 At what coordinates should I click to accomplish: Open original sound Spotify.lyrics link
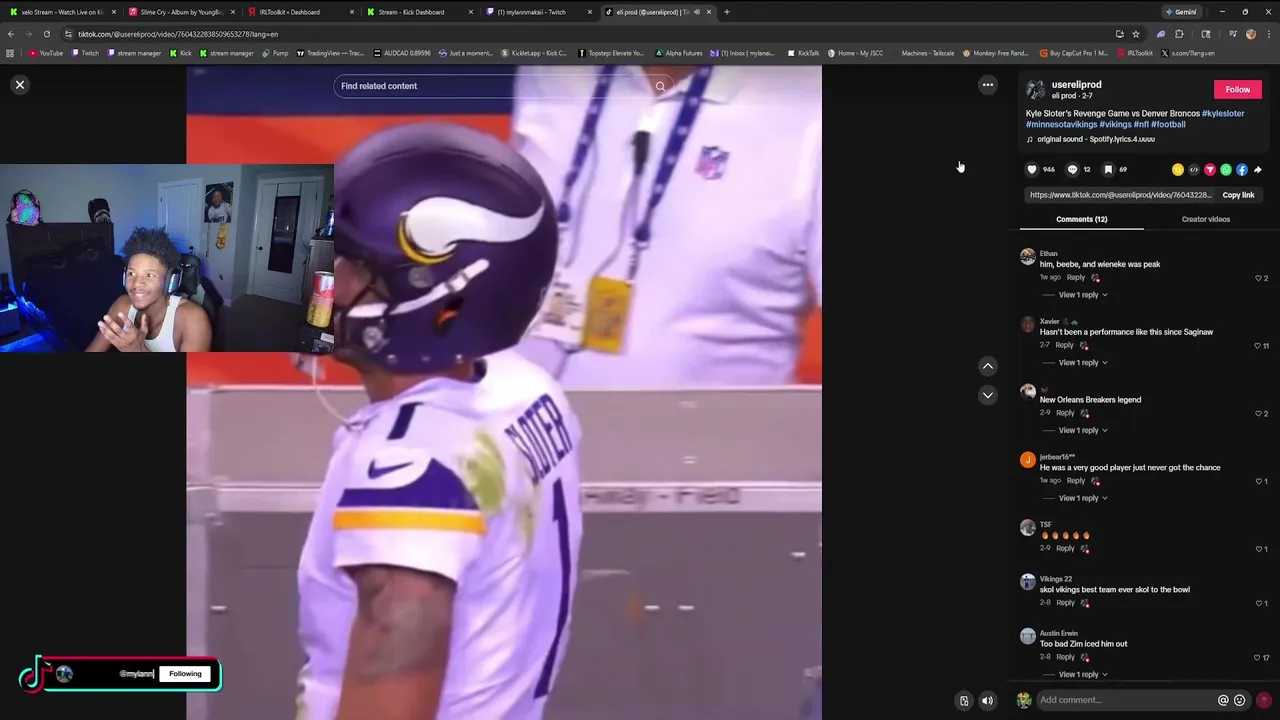(1095, 140)
